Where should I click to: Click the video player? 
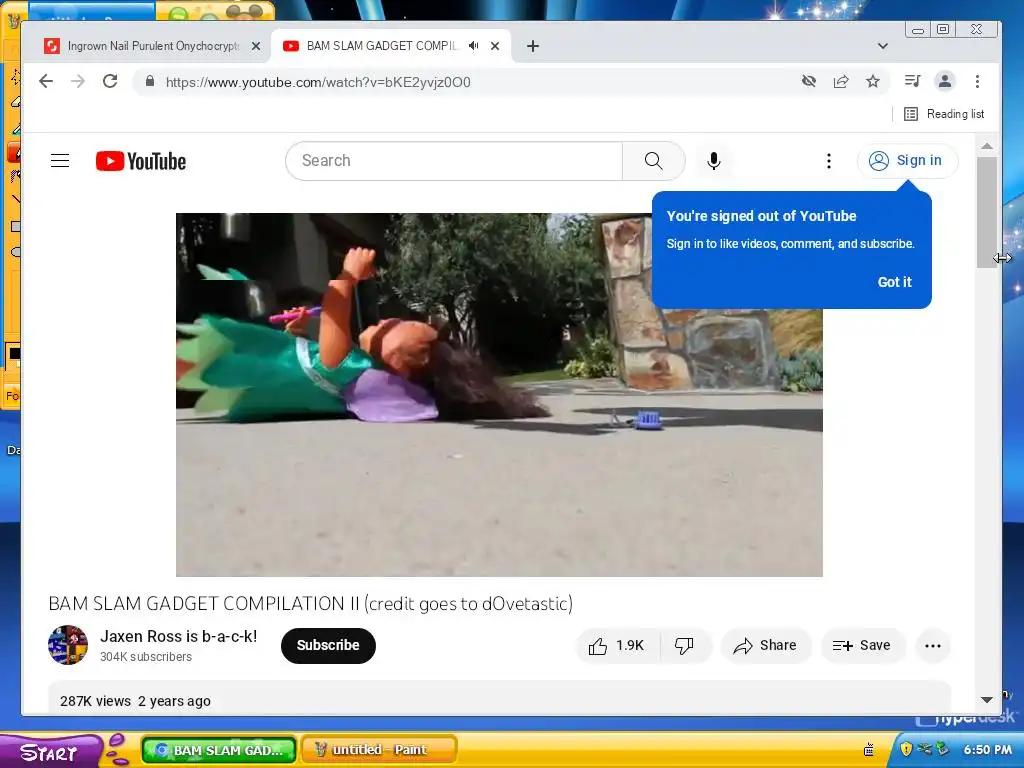(499, 394)
